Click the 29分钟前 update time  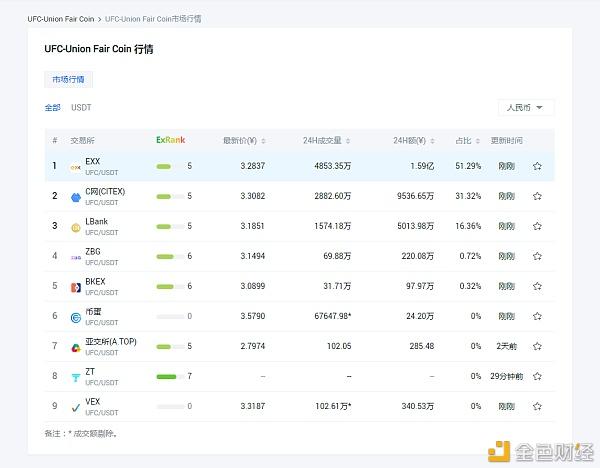point(507,376)
